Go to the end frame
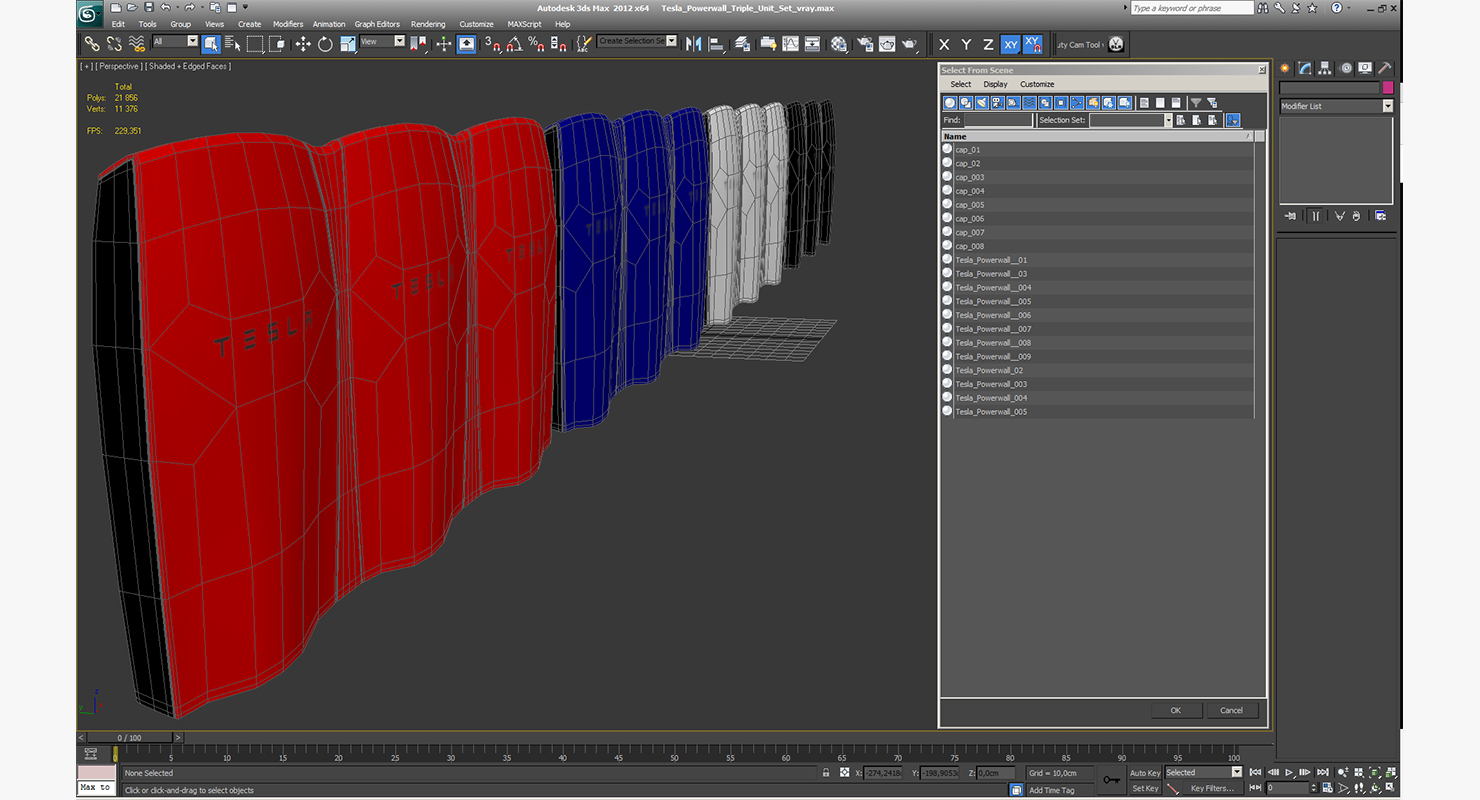This screenshot has width=1480, height=800. coord(1322,772)
